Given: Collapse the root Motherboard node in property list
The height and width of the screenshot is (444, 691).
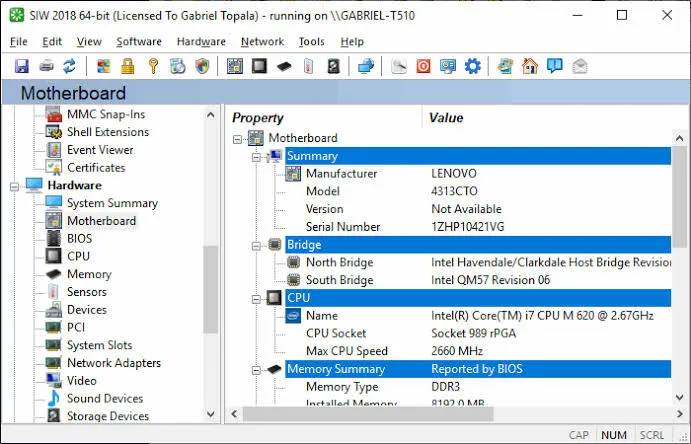Looking at the screenshot, I should coord(237,139).
